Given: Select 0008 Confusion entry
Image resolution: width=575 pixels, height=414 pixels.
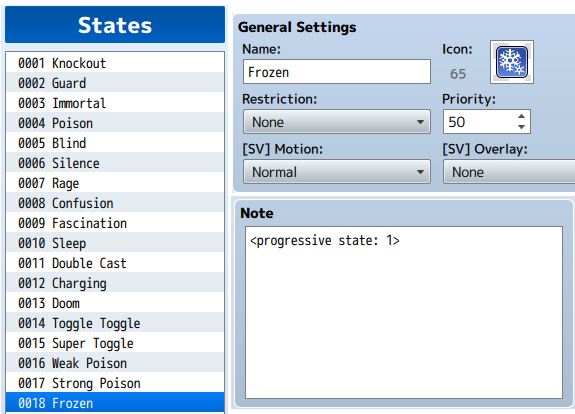Looking at the screenshot, I should [x=115, y=203].
